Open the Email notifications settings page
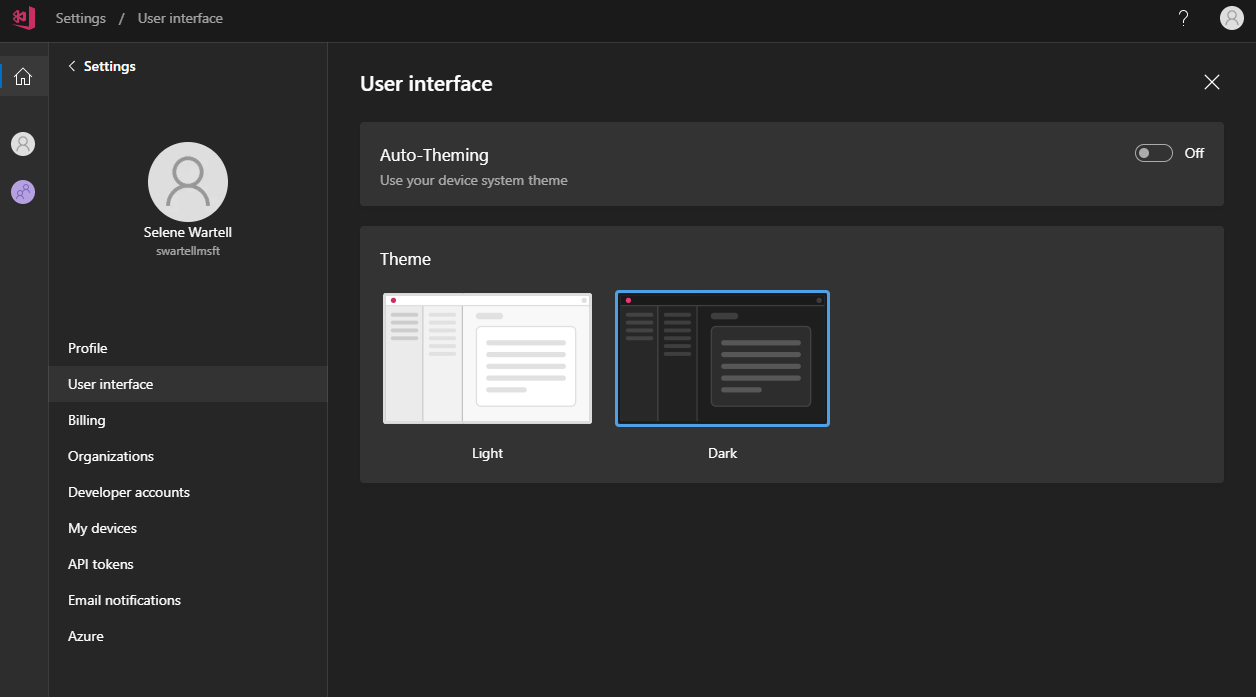Screen dimensions: 1256x697 click(x=188, y=600)
